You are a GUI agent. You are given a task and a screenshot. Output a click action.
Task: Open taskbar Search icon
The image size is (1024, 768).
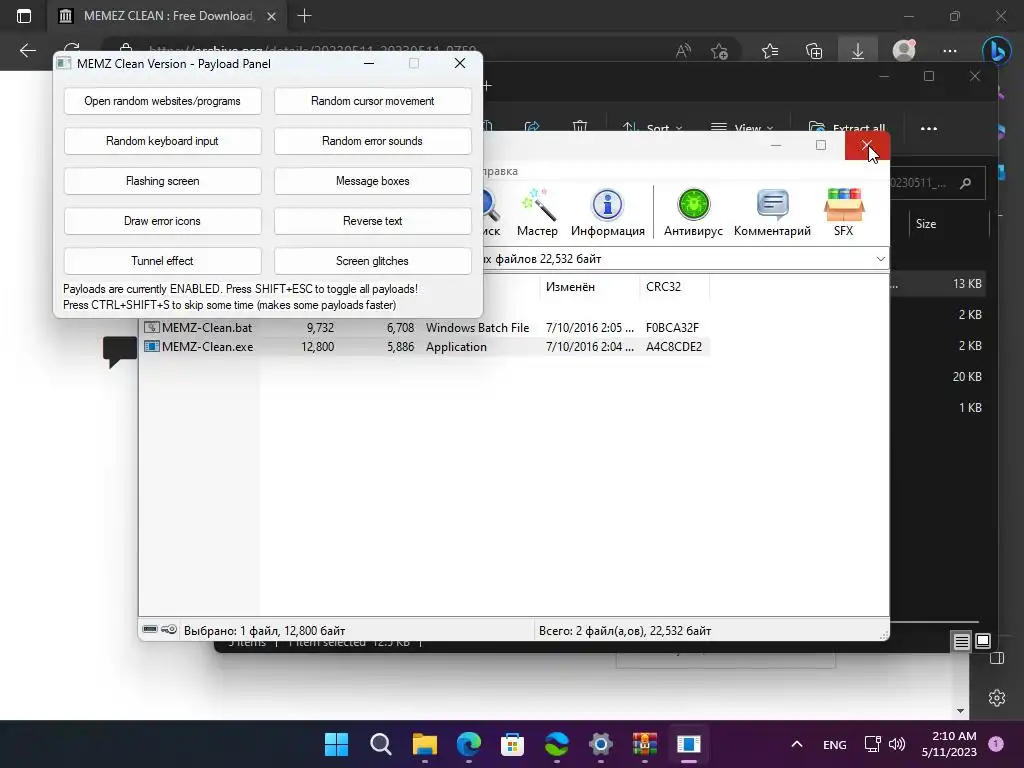pyautogui.click(x=381, y=744)
